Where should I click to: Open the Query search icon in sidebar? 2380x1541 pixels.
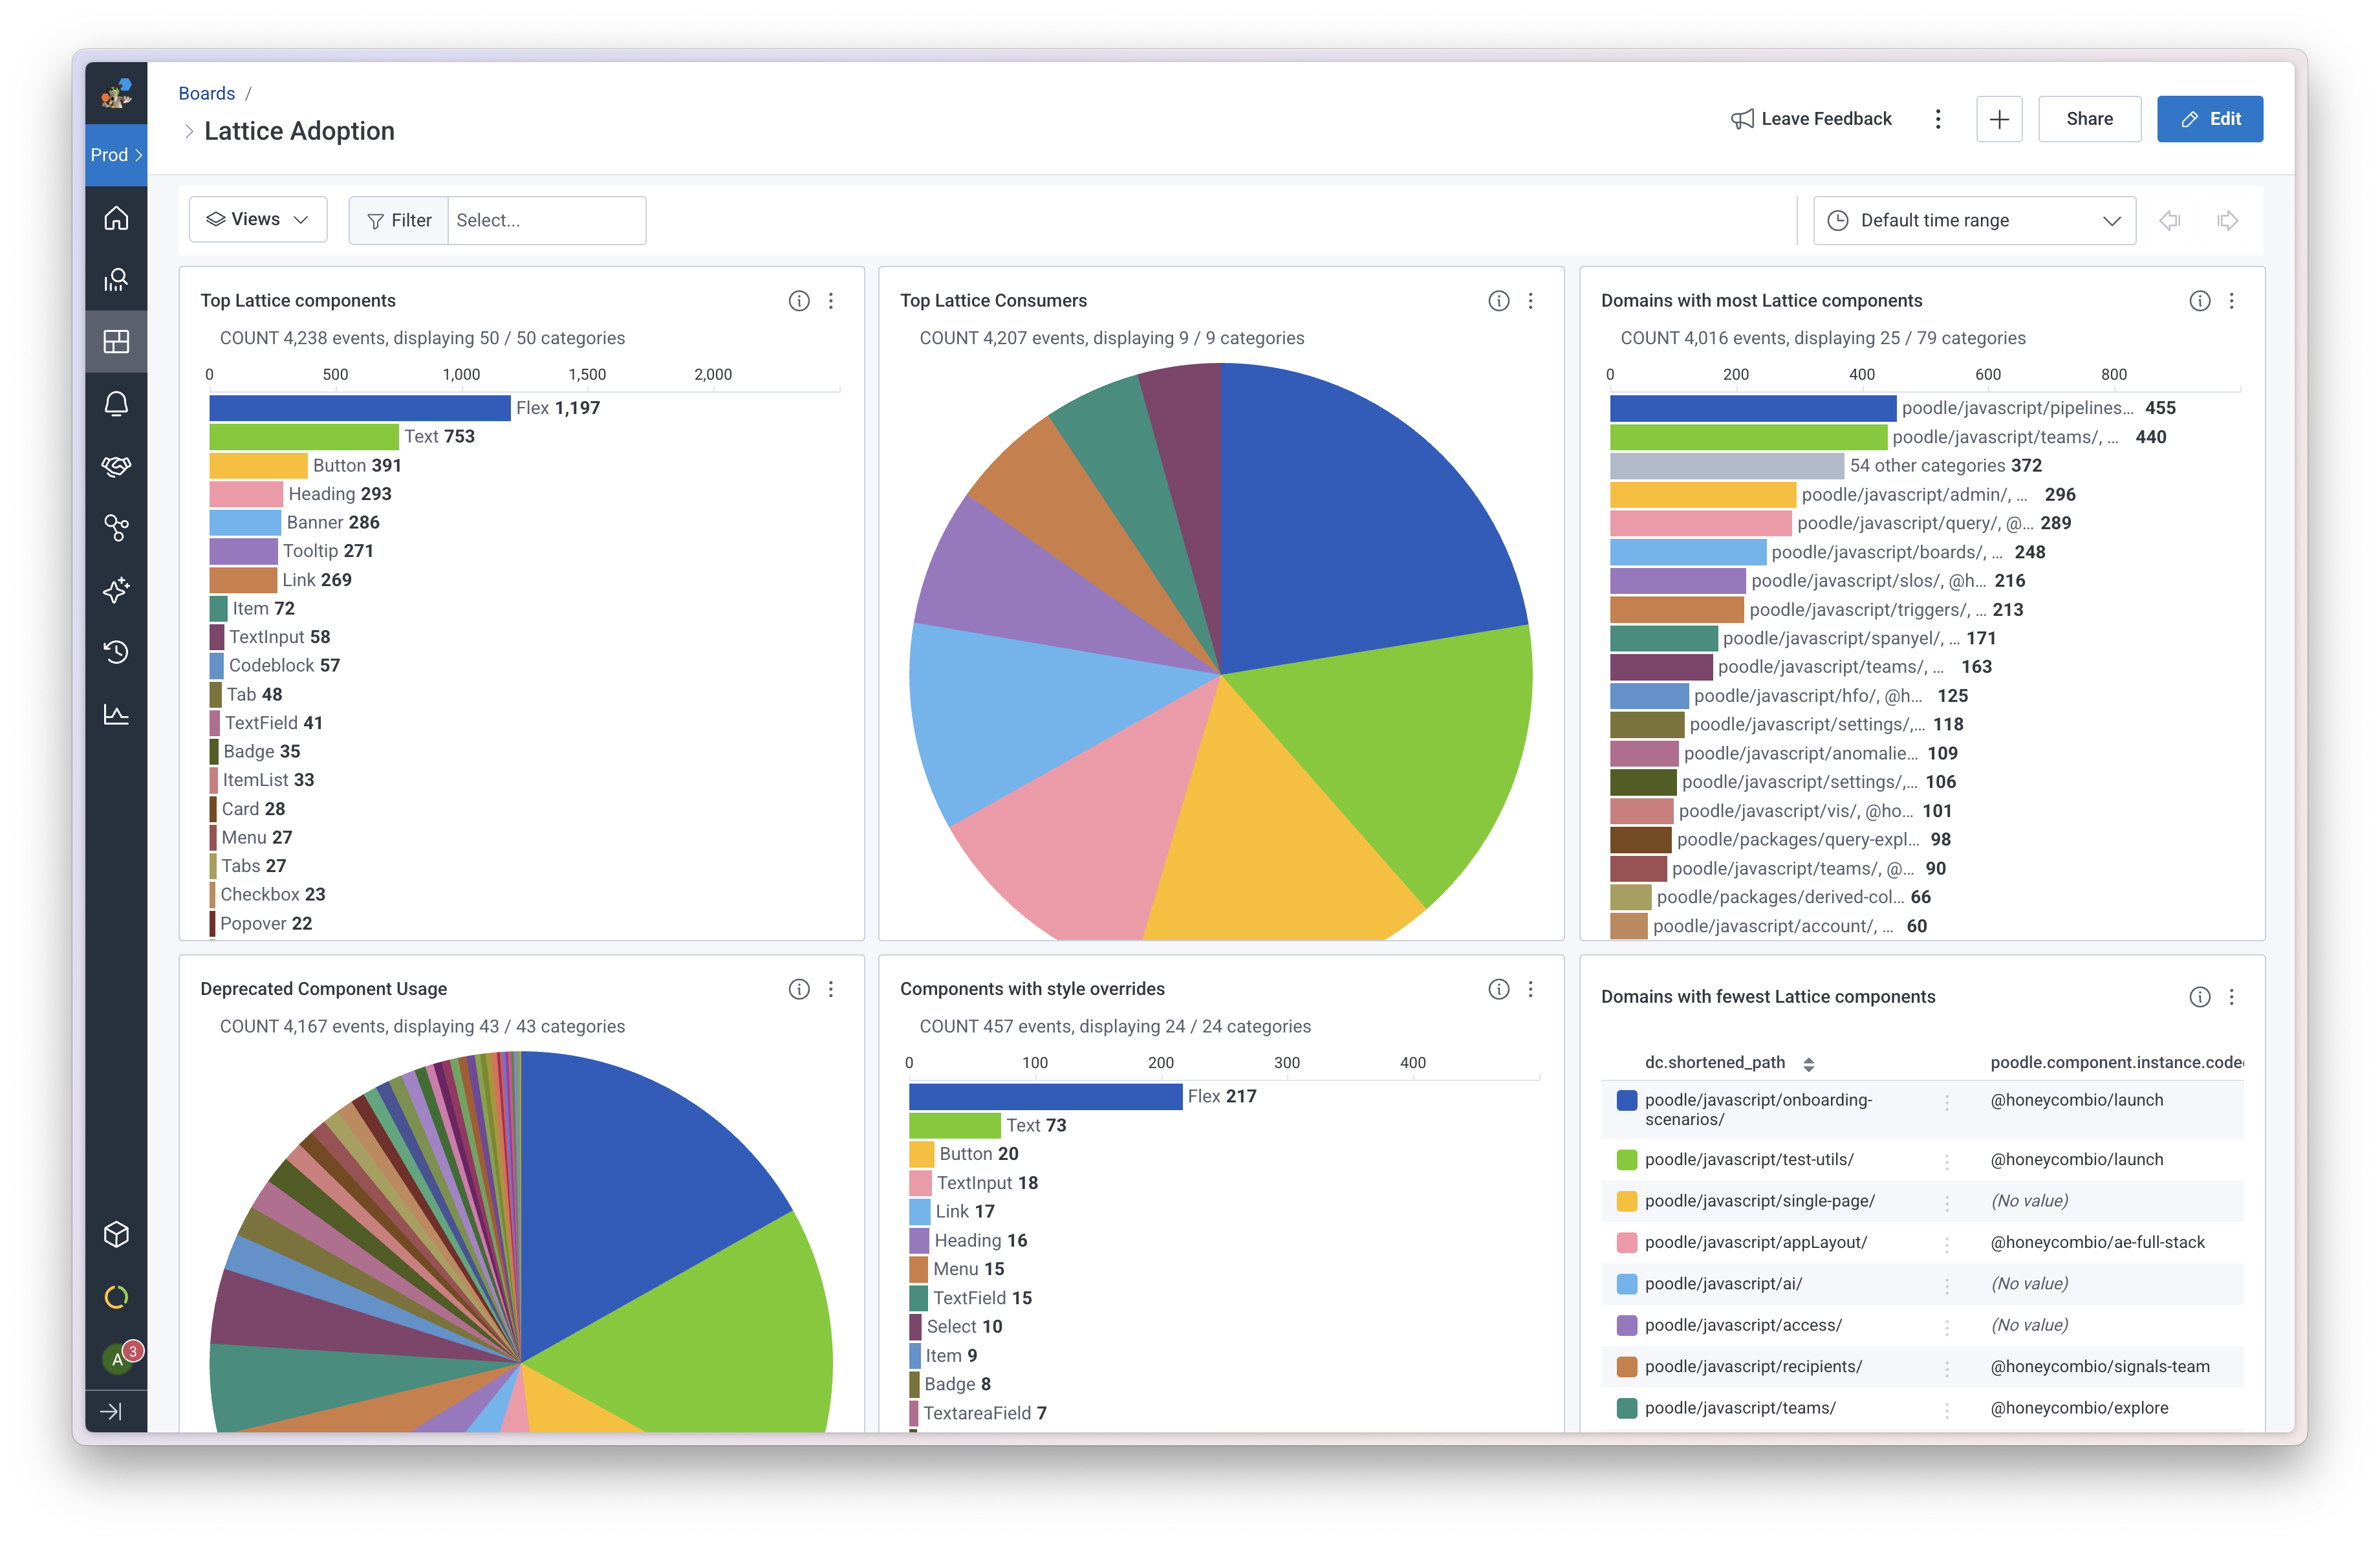(x=116, y=280)
